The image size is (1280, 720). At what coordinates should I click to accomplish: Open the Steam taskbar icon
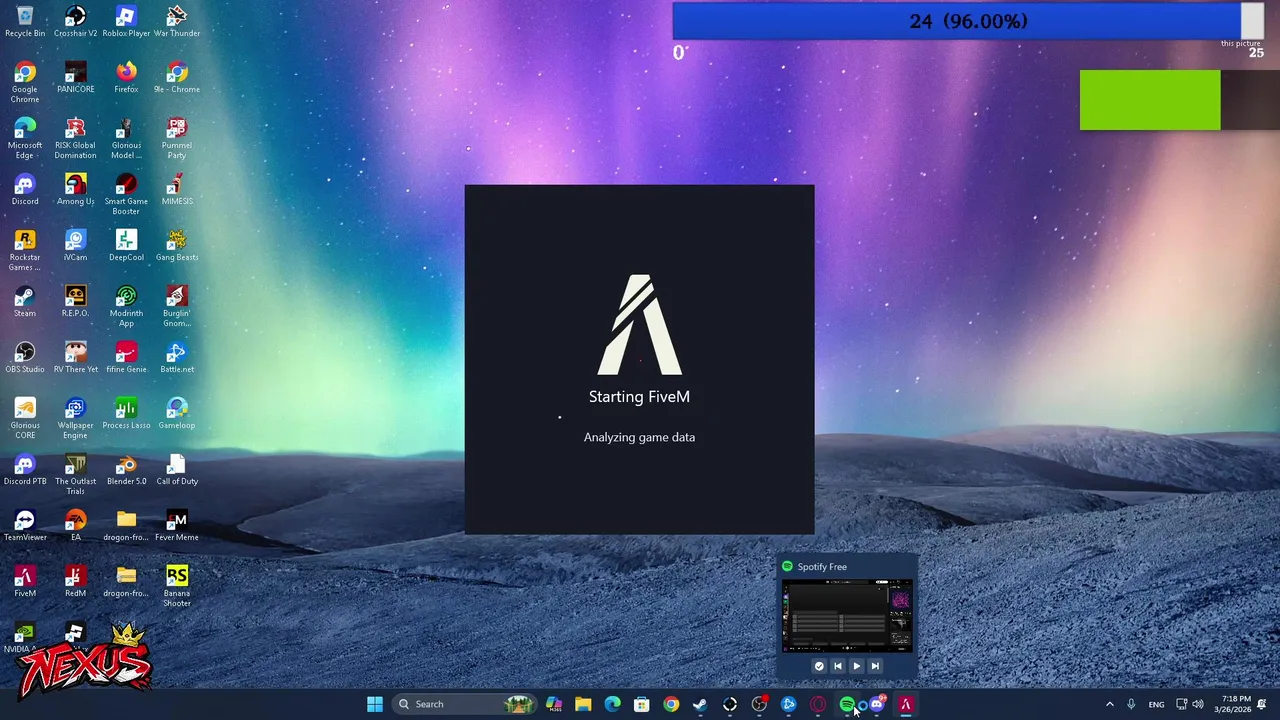click(x=700, y=704)
